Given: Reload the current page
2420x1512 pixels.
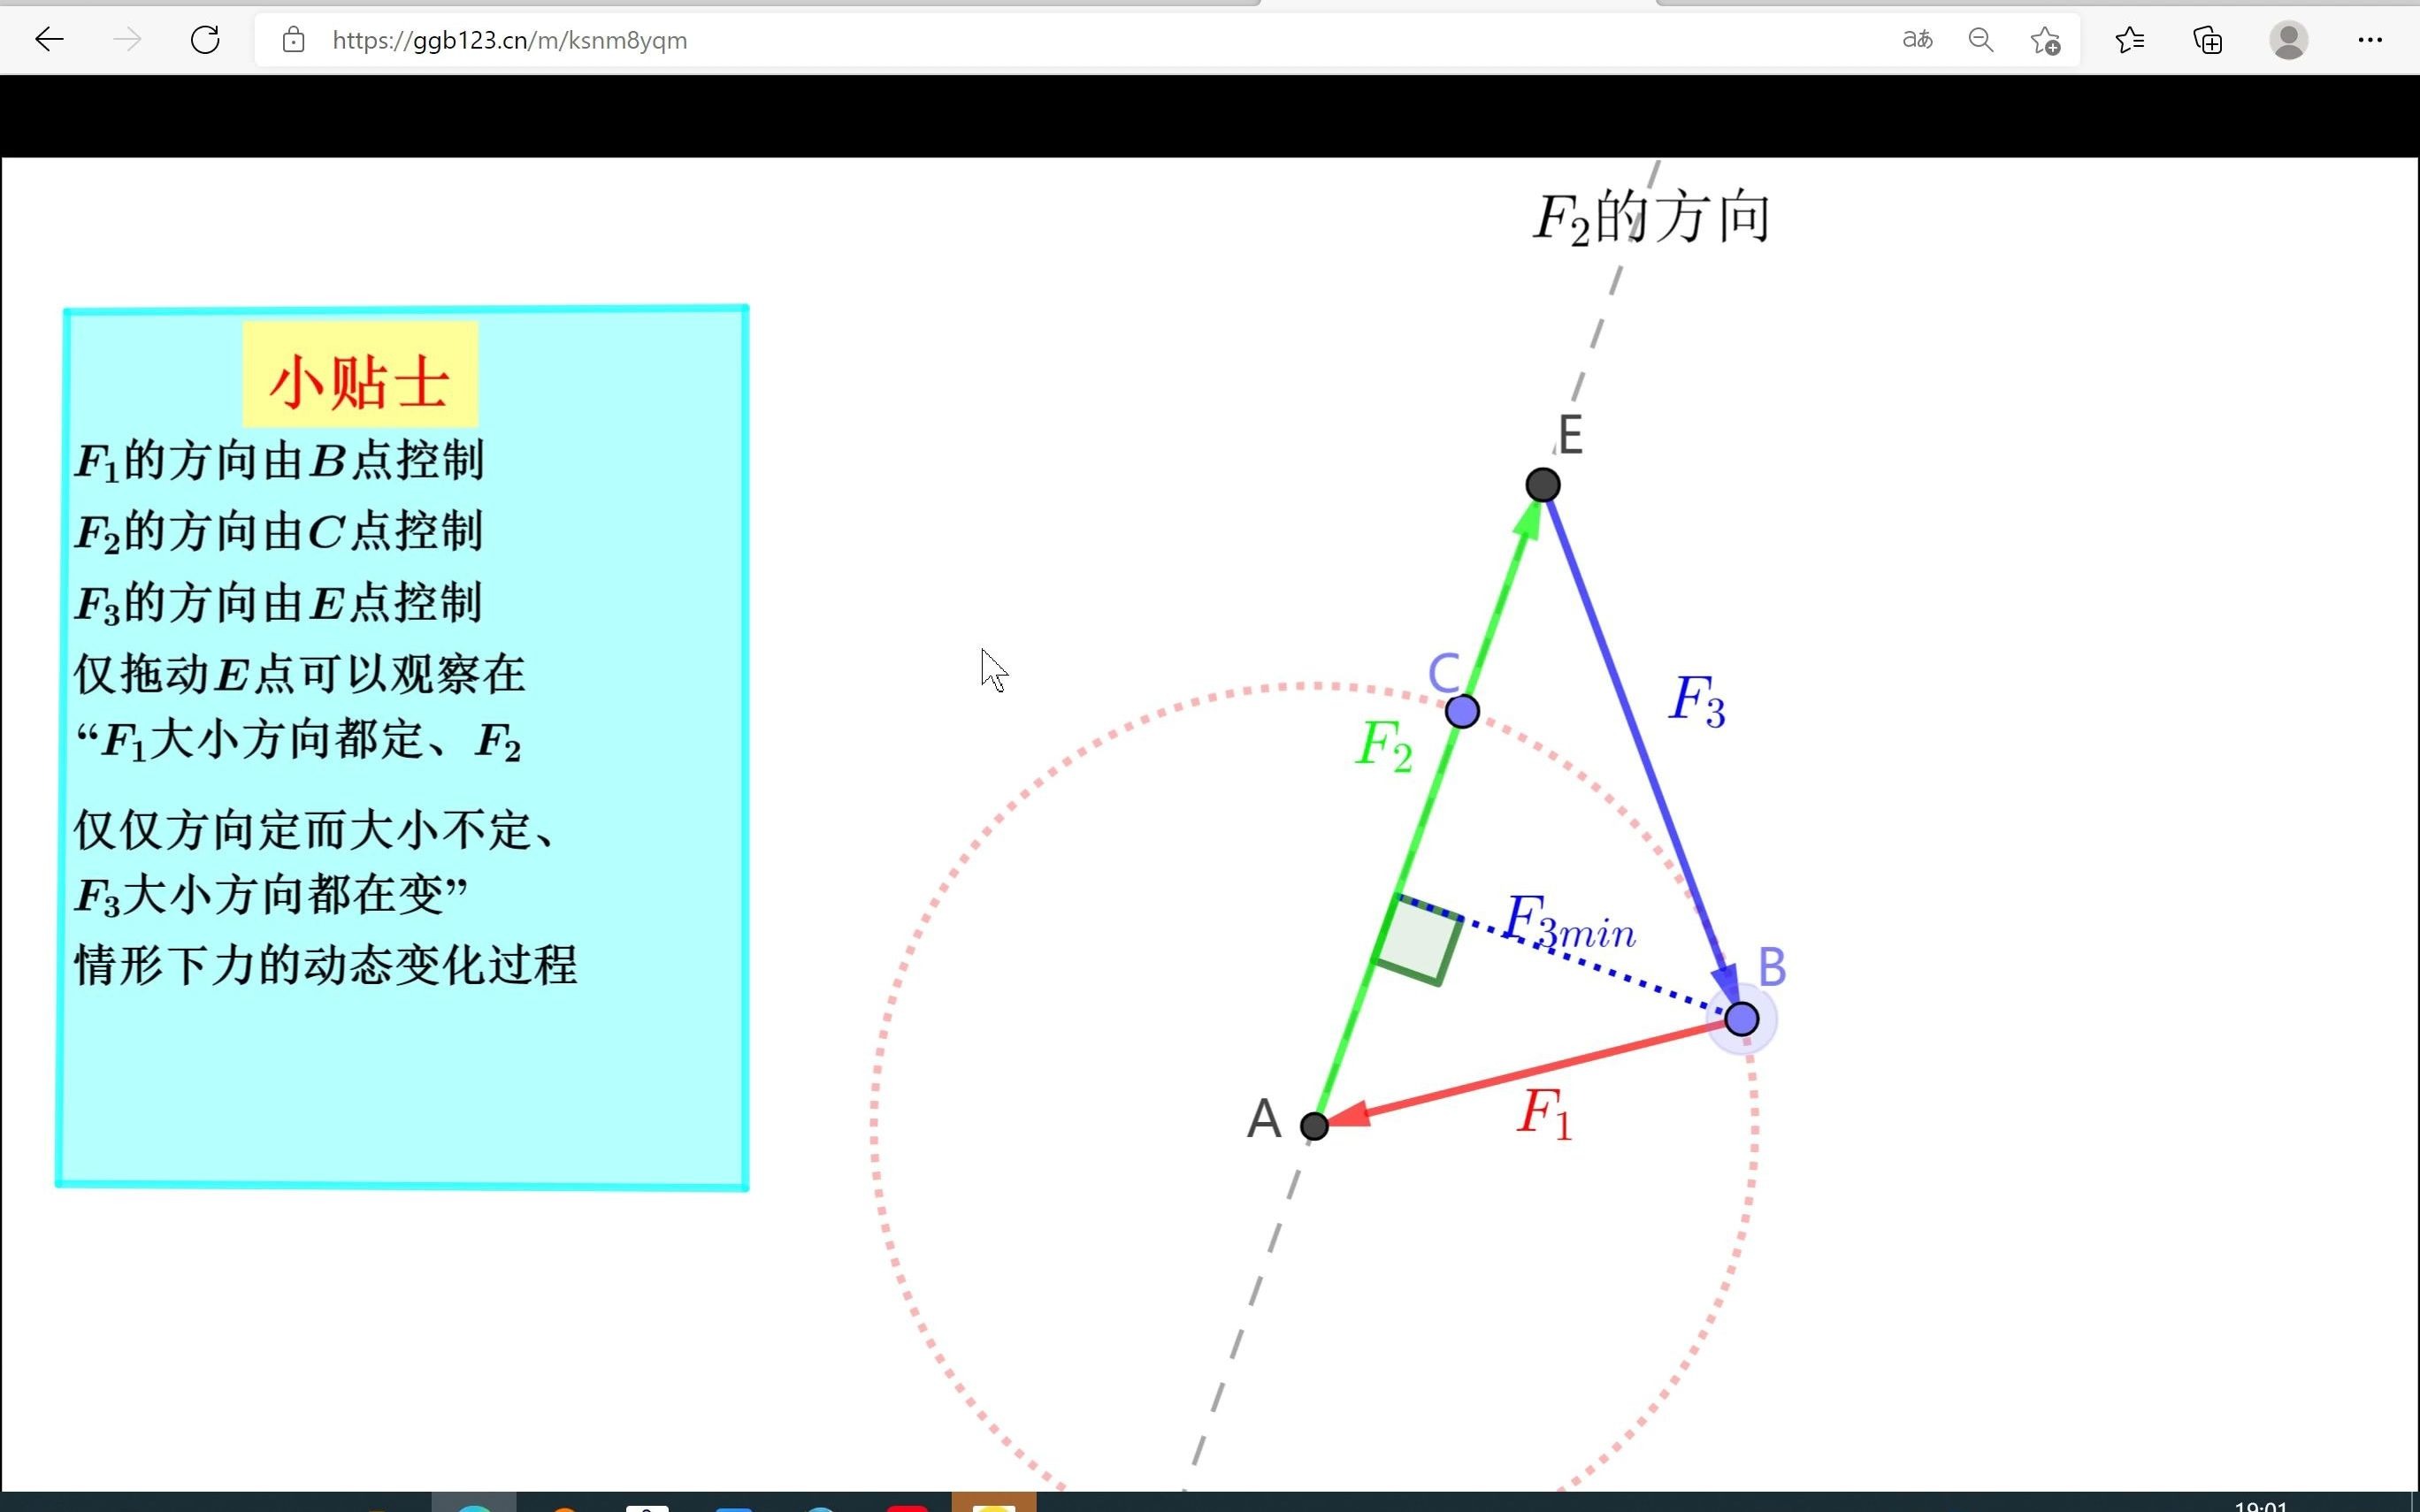Looking at the screenshot, I should click(205, 40).
